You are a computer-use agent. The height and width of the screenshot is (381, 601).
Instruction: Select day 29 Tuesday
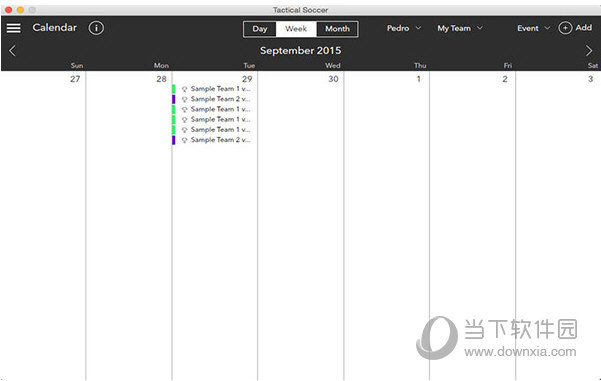point(247,79)
